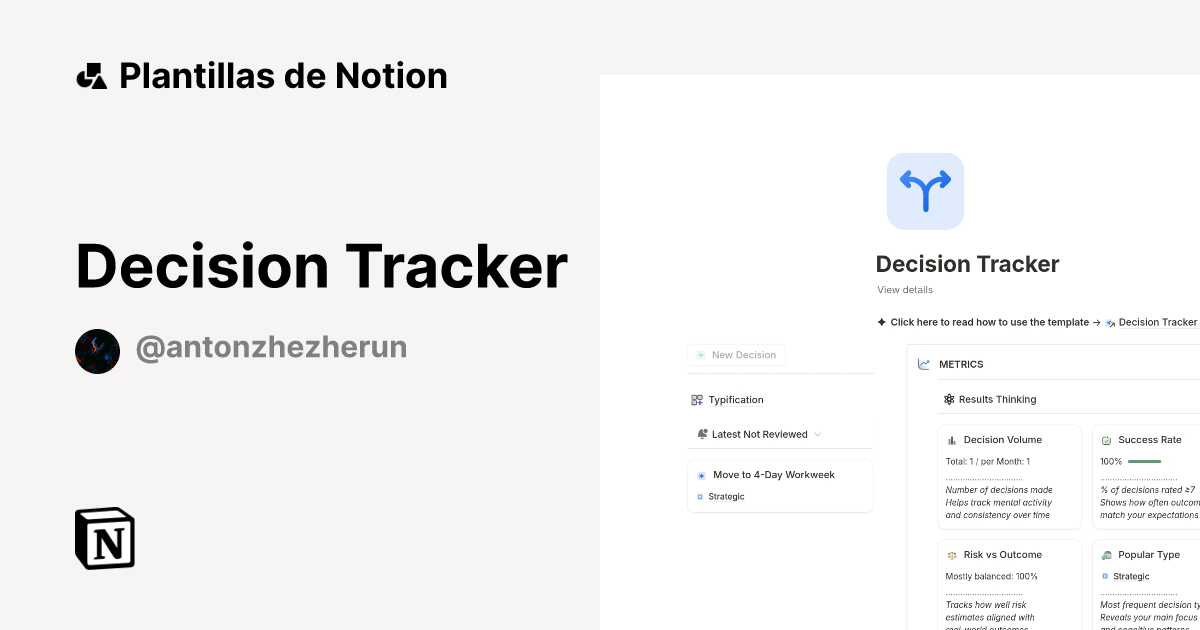The height and width of the screenshot is (630, 1200).
Task: Click the green Success Rate progress bar
Action: 1145,461
